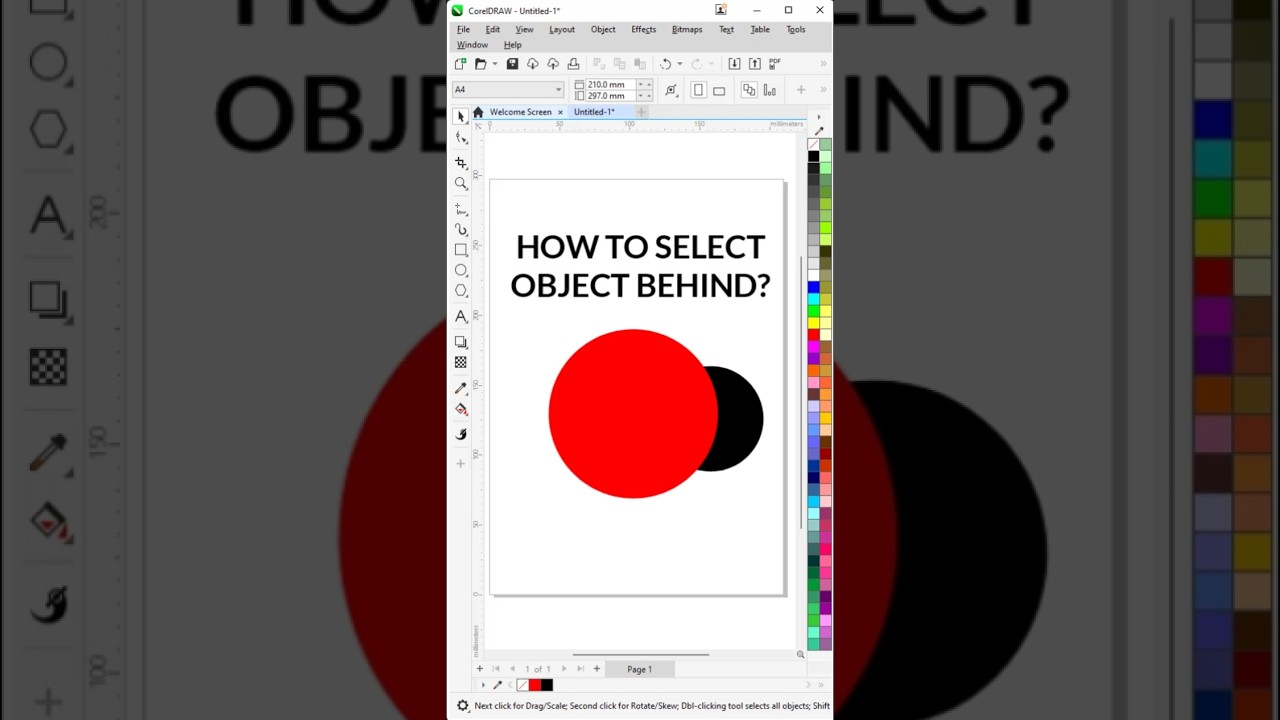Click the page width 210.0 mm field
Screen dimensions: 1280x720
610,85
